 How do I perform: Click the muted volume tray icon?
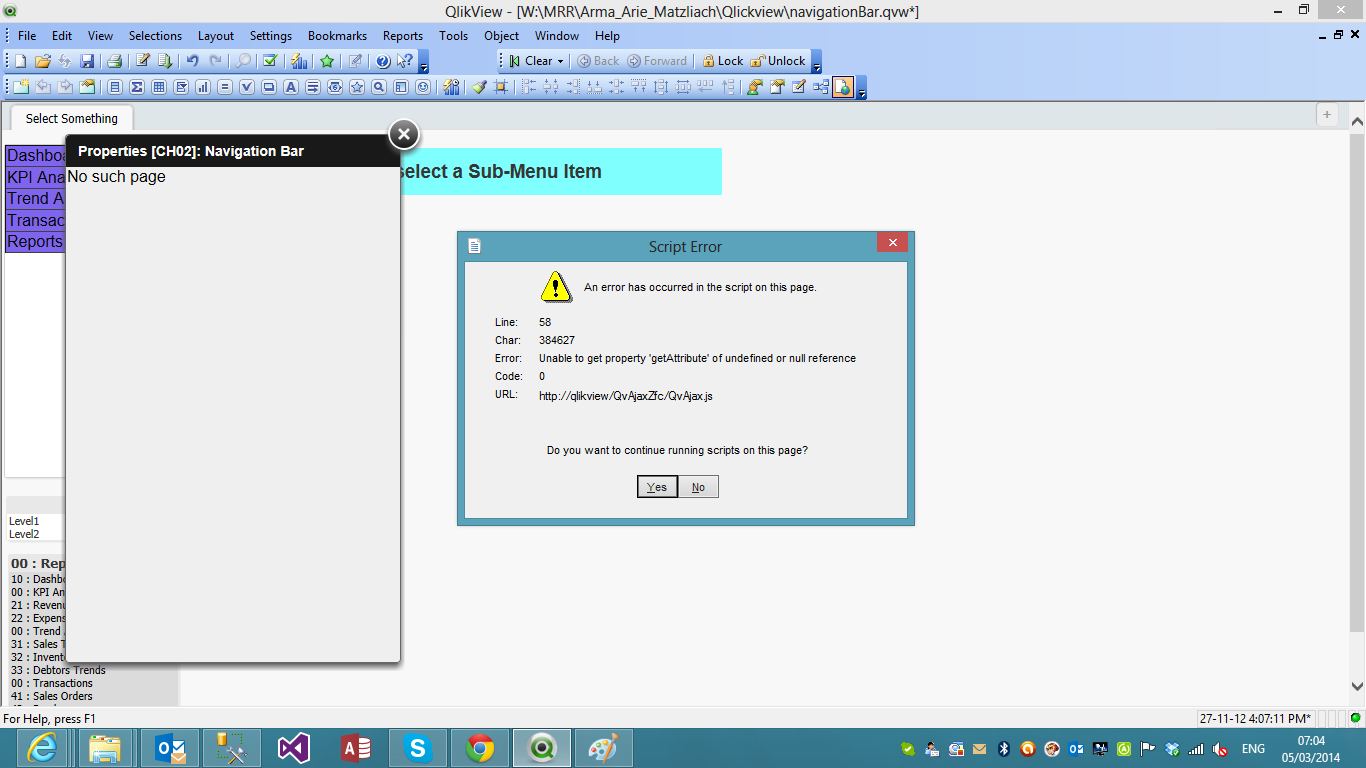pyautogui.click(x=1222, y=748)
